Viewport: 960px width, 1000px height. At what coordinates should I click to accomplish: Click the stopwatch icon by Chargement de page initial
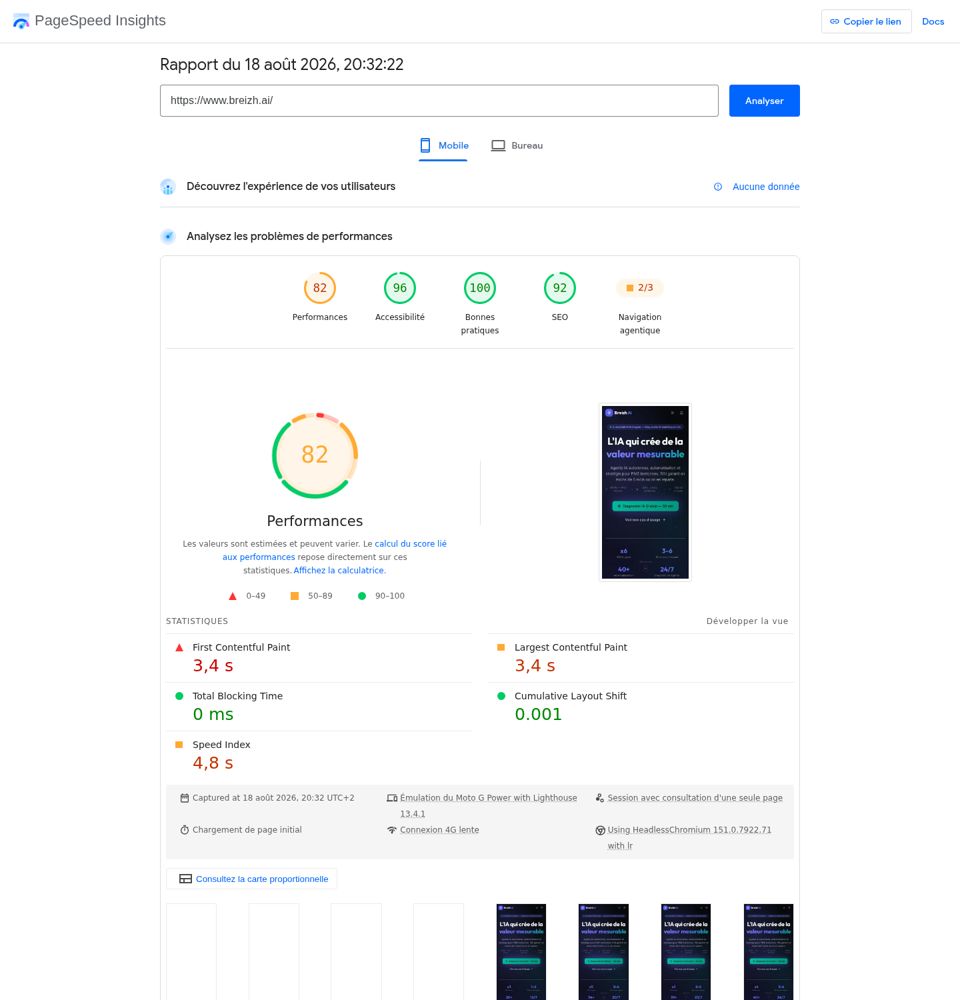click(x=184, y=830)
